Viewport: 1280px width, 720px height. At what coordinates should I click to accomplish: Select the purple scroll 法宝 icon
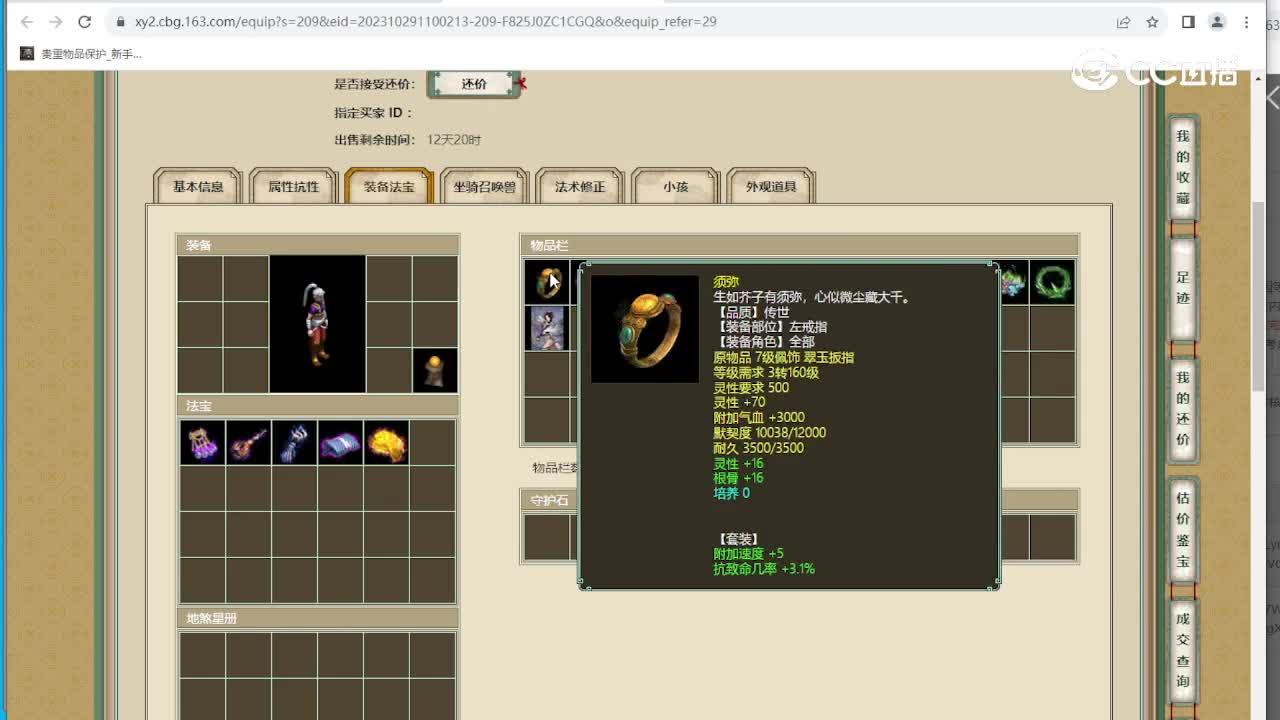coord(340,442)
